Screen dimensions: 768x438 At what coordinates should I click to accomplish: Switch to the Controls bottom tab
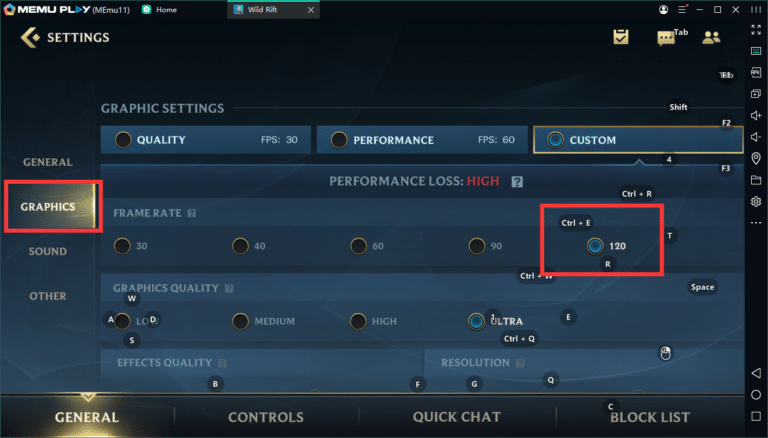pos(266,417)
